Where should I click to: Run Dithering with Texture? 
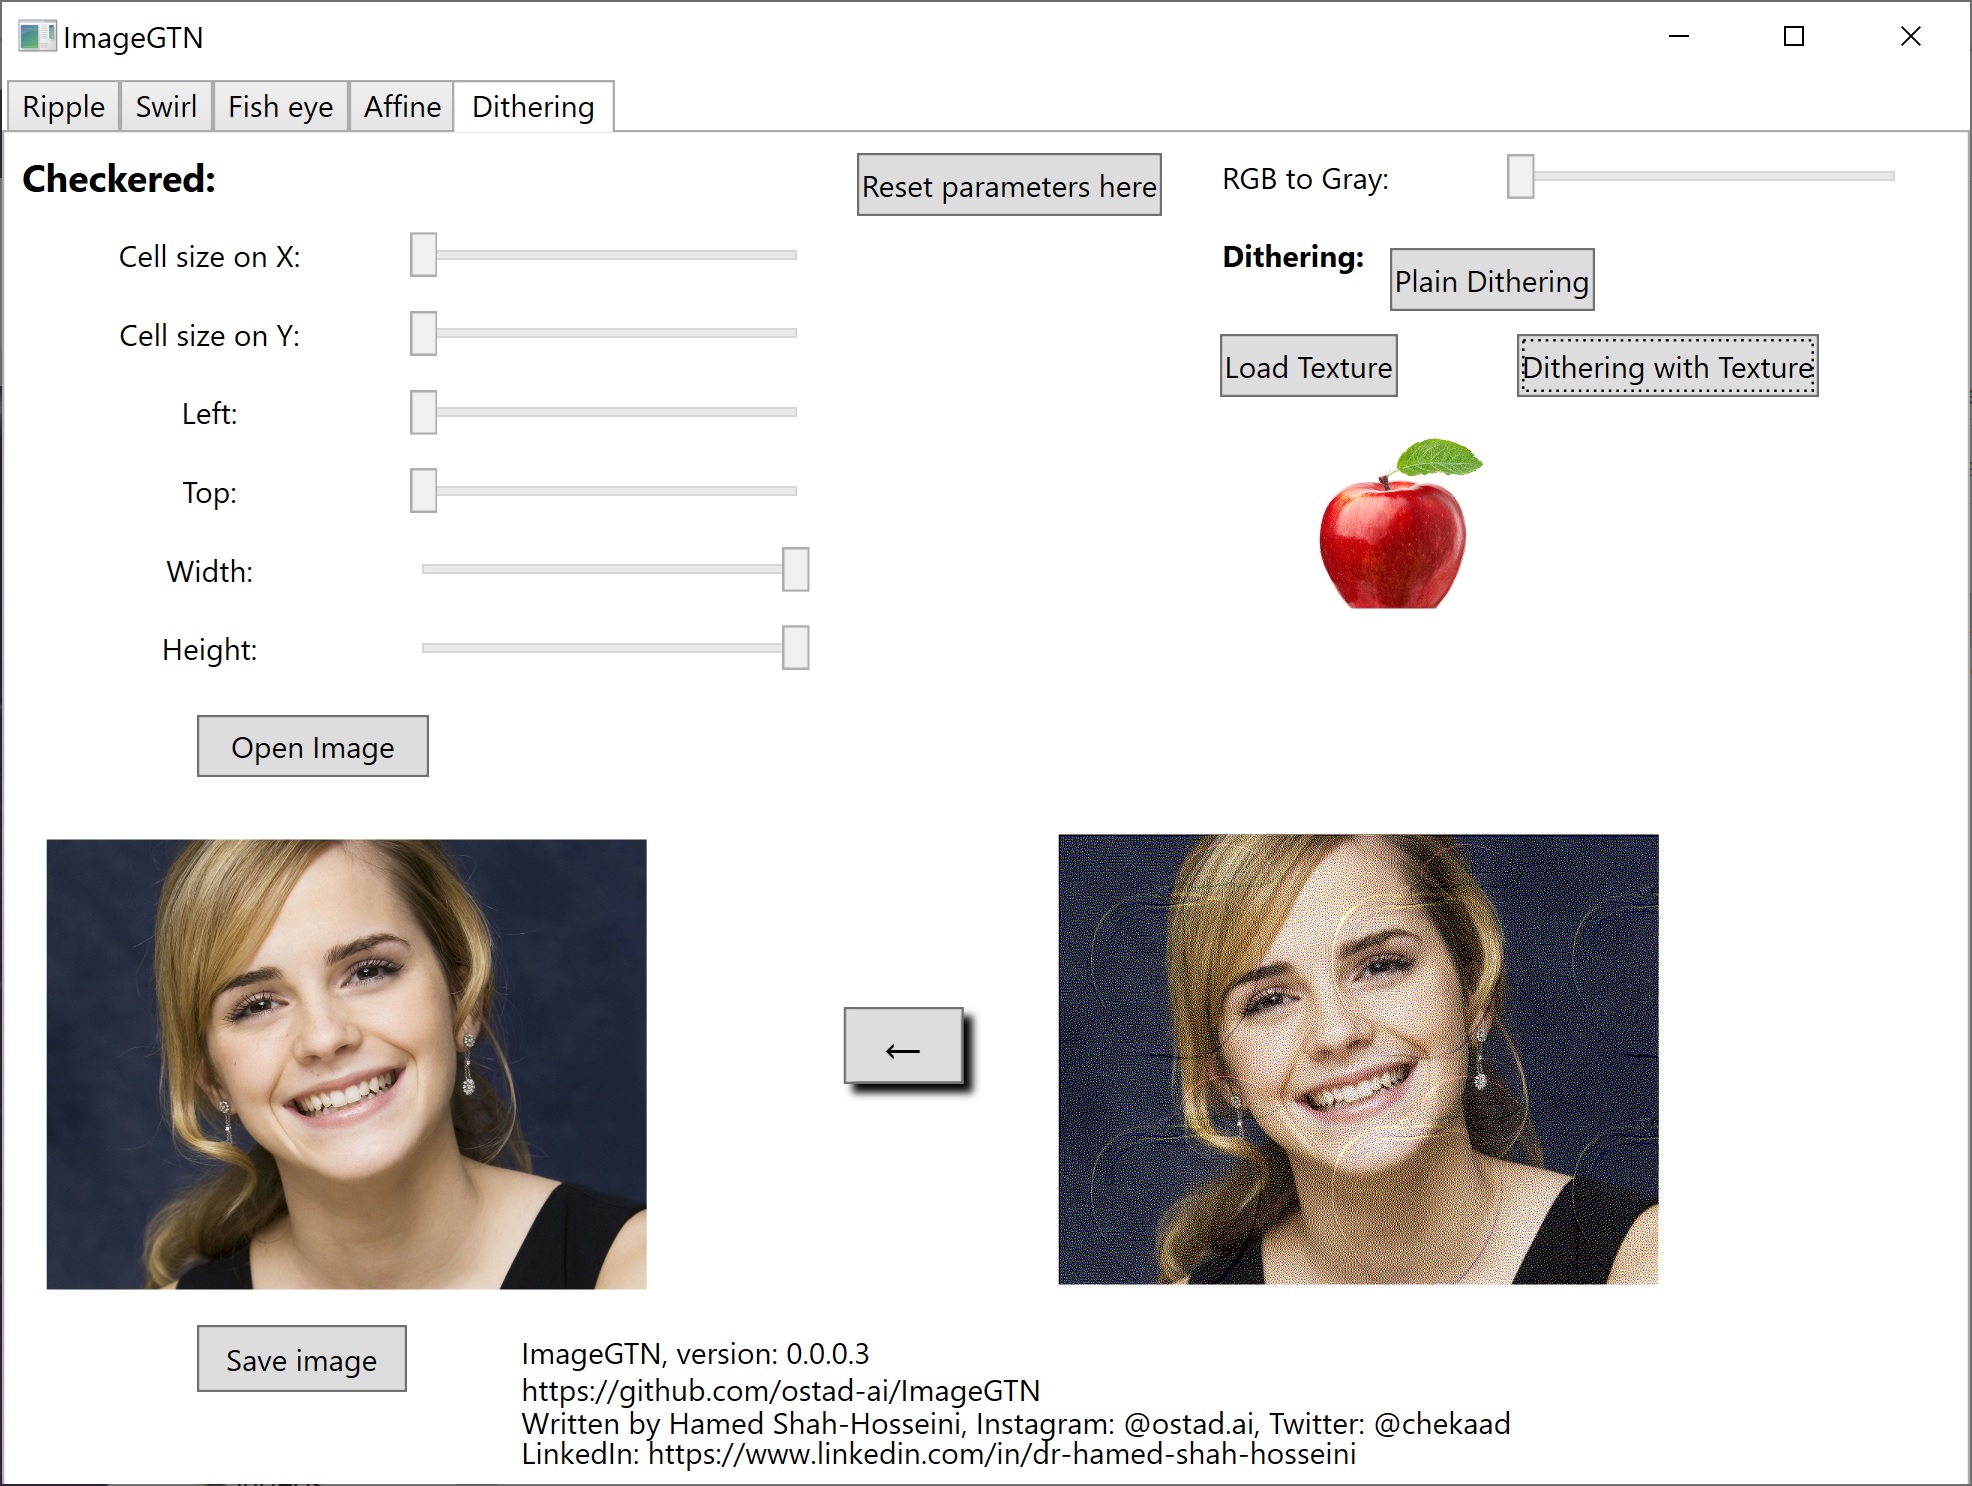pos(1667,367)
